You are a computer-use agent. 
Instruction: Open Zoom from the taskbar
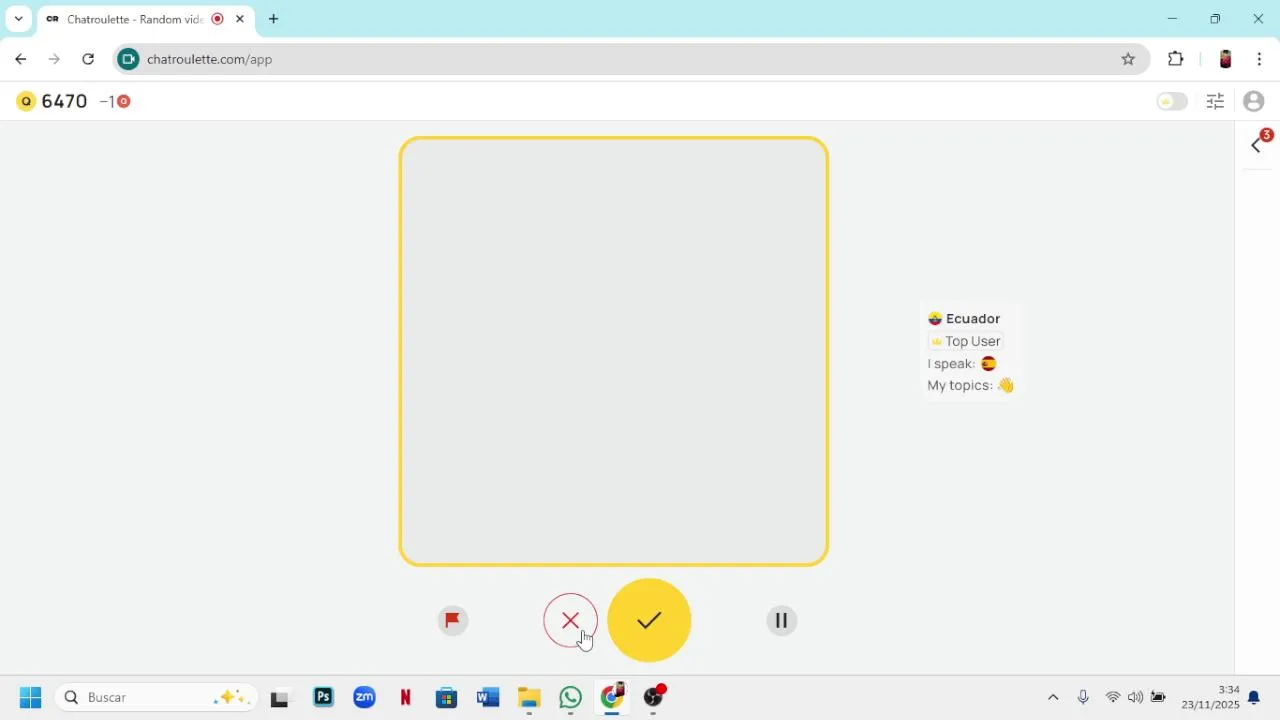click(x=364, y=698)
